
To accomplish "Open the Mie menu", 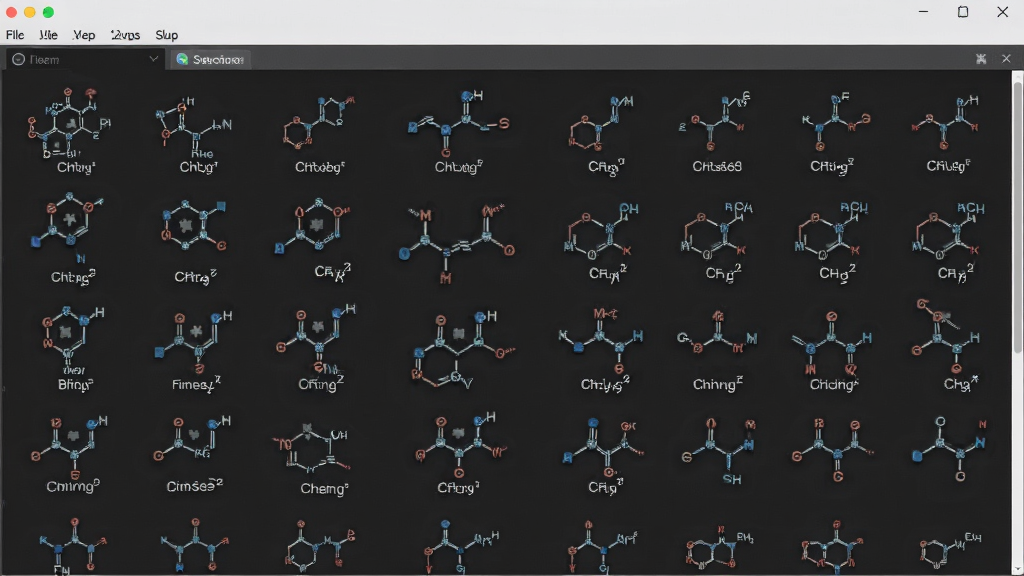I will pos(48,35).
